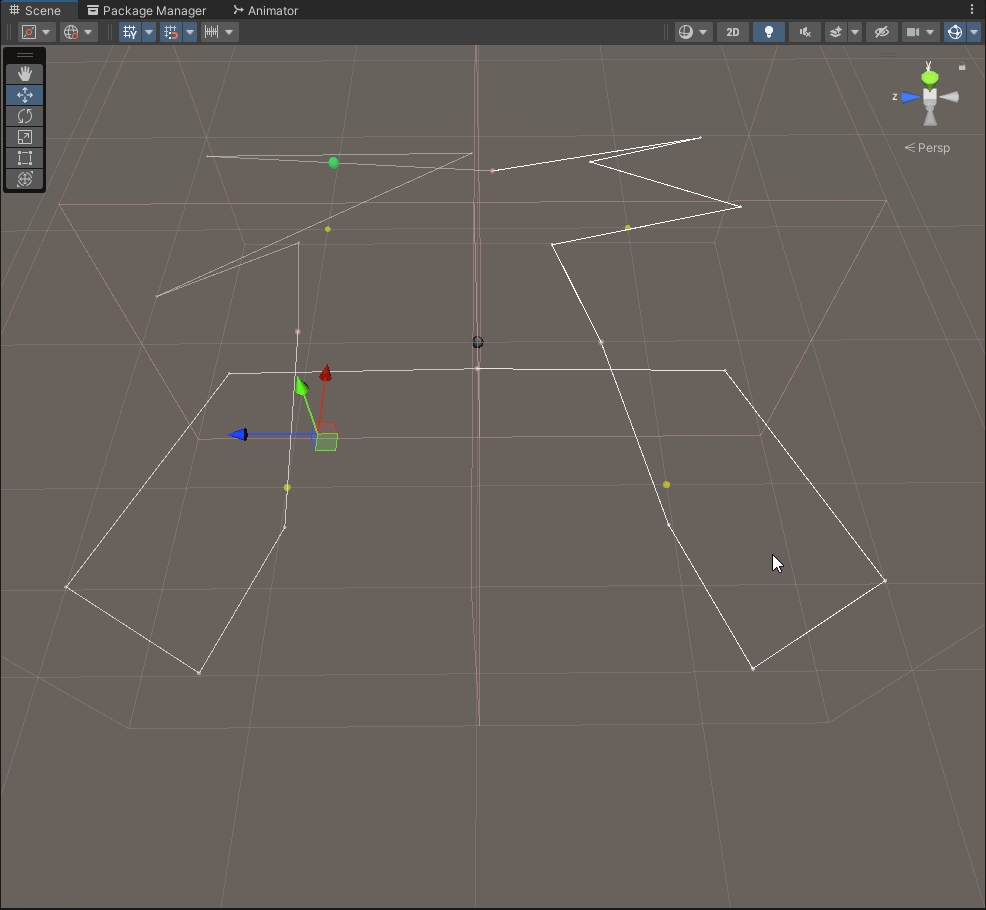Select the Hand (View) tool
Viewport: 986px width, 910px height.
point(25,74)
